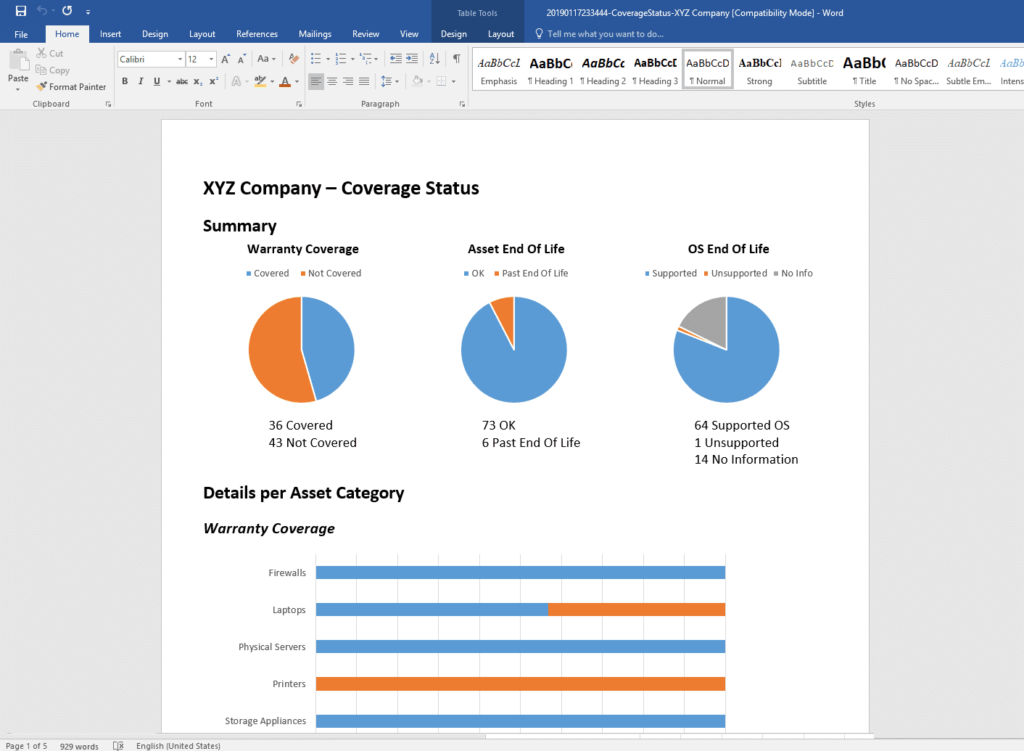The image size is (1024, 751).
Task: Toggle Italic formatting
Action: [140, 81]
